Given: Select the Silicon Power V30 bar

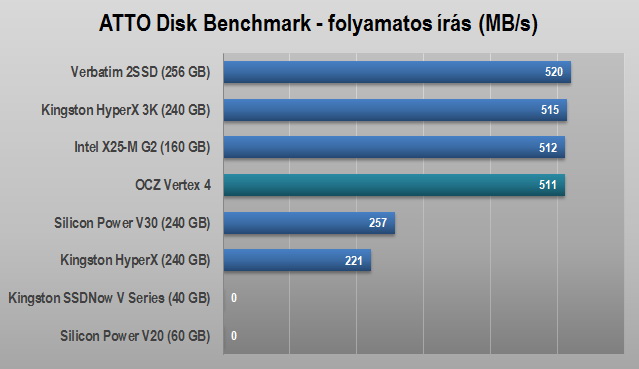Looking at the screenshot, I should click(x=309, y=223).
